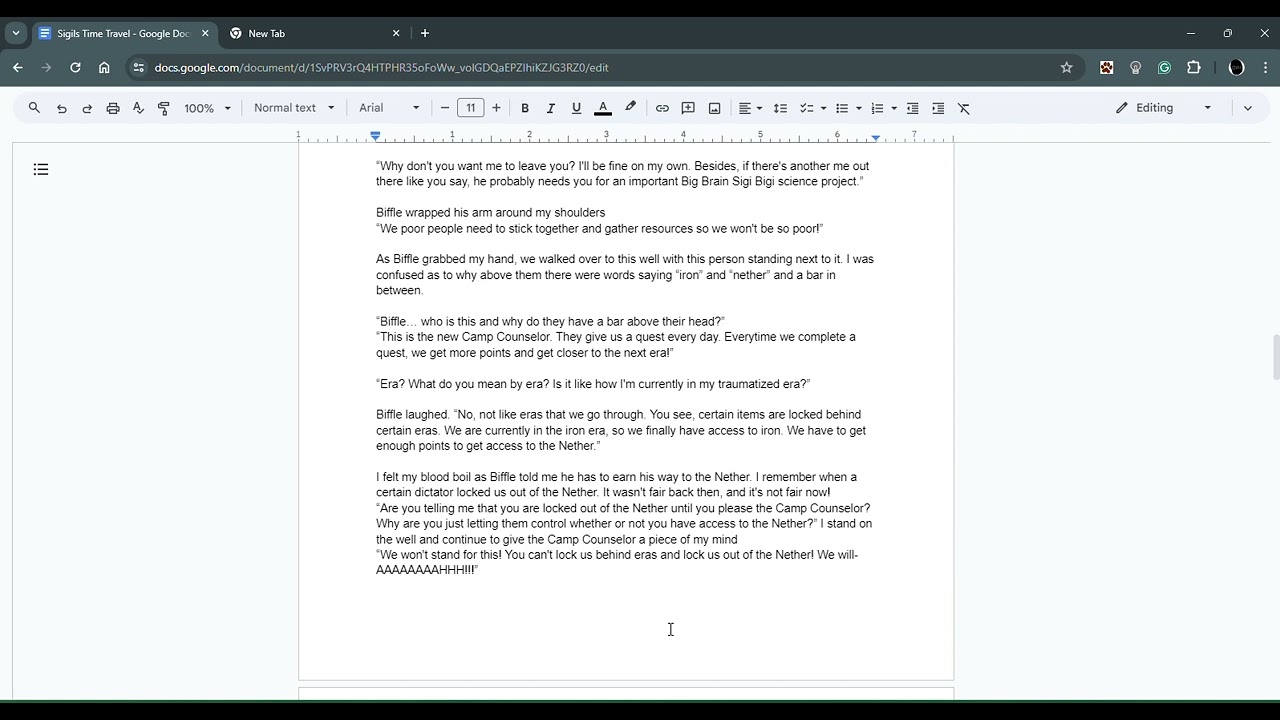
Task: Increase indent of the paragraph
Action: 938,108
